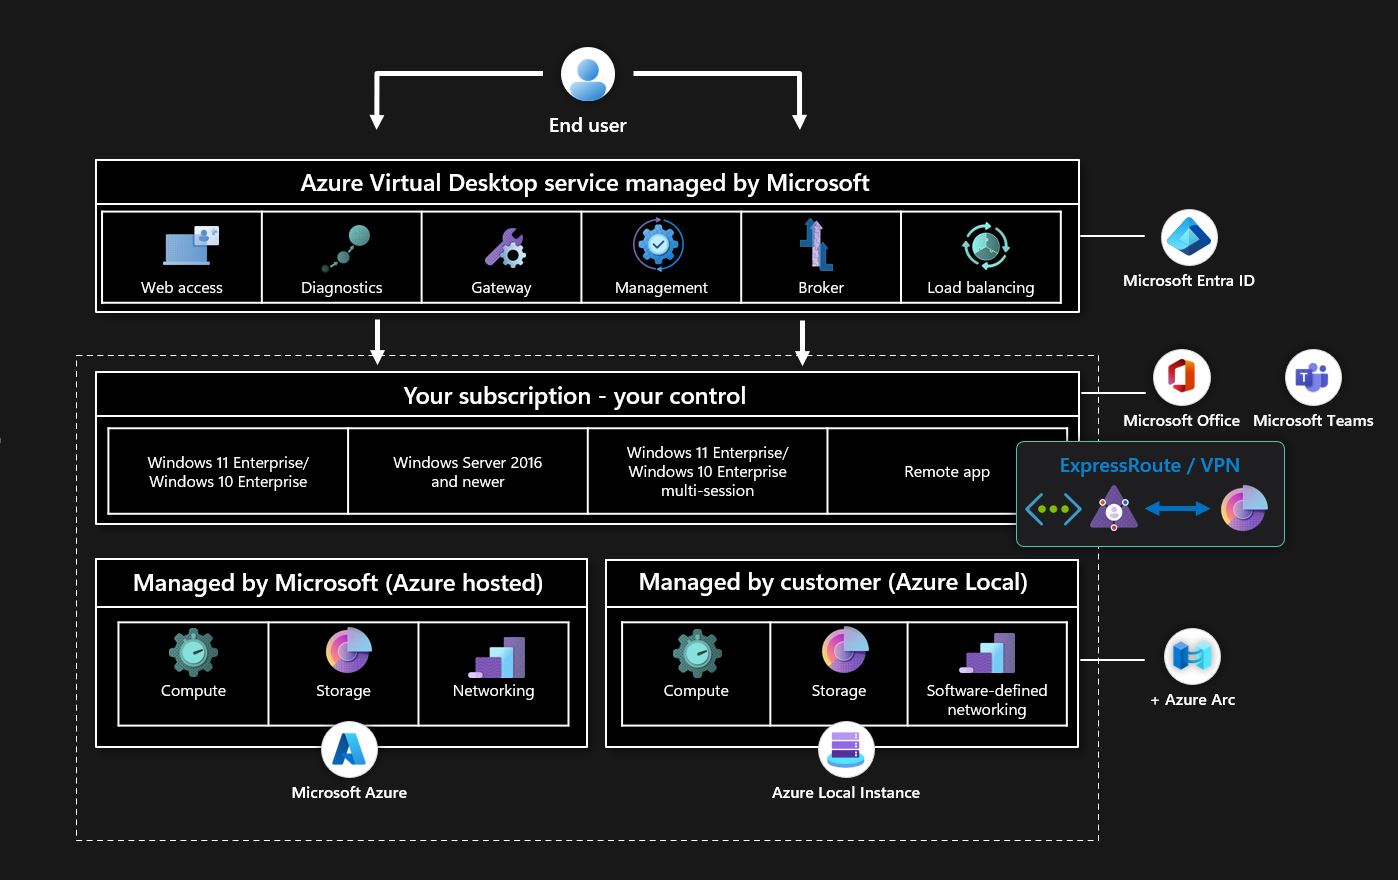Image resolution: width=1398 pixels, height=880 pixels.
Task: Click Windows 11 Enterprise/Windows 10 Enterprise box
Action: [228, 471]
